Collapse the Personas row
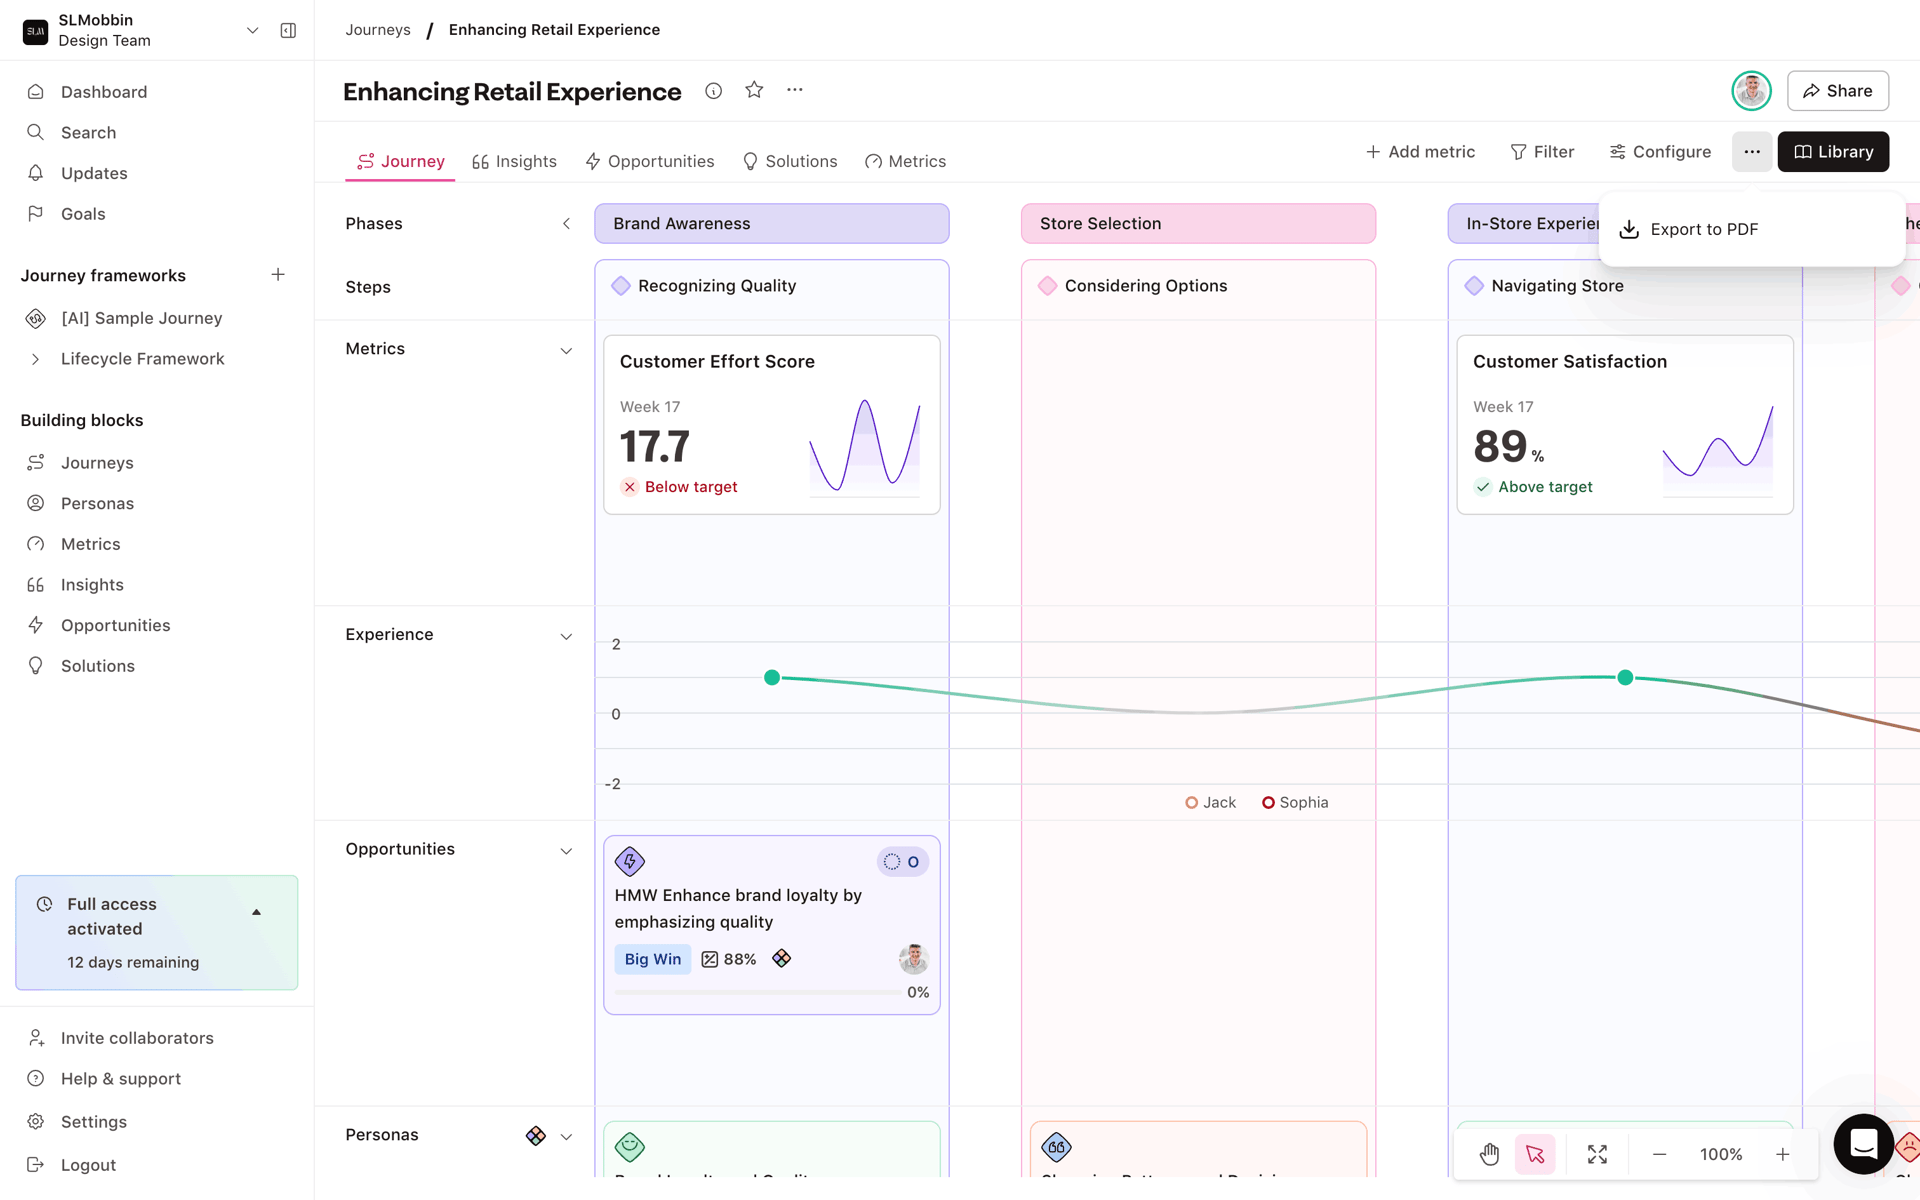 click(566, 1137)
